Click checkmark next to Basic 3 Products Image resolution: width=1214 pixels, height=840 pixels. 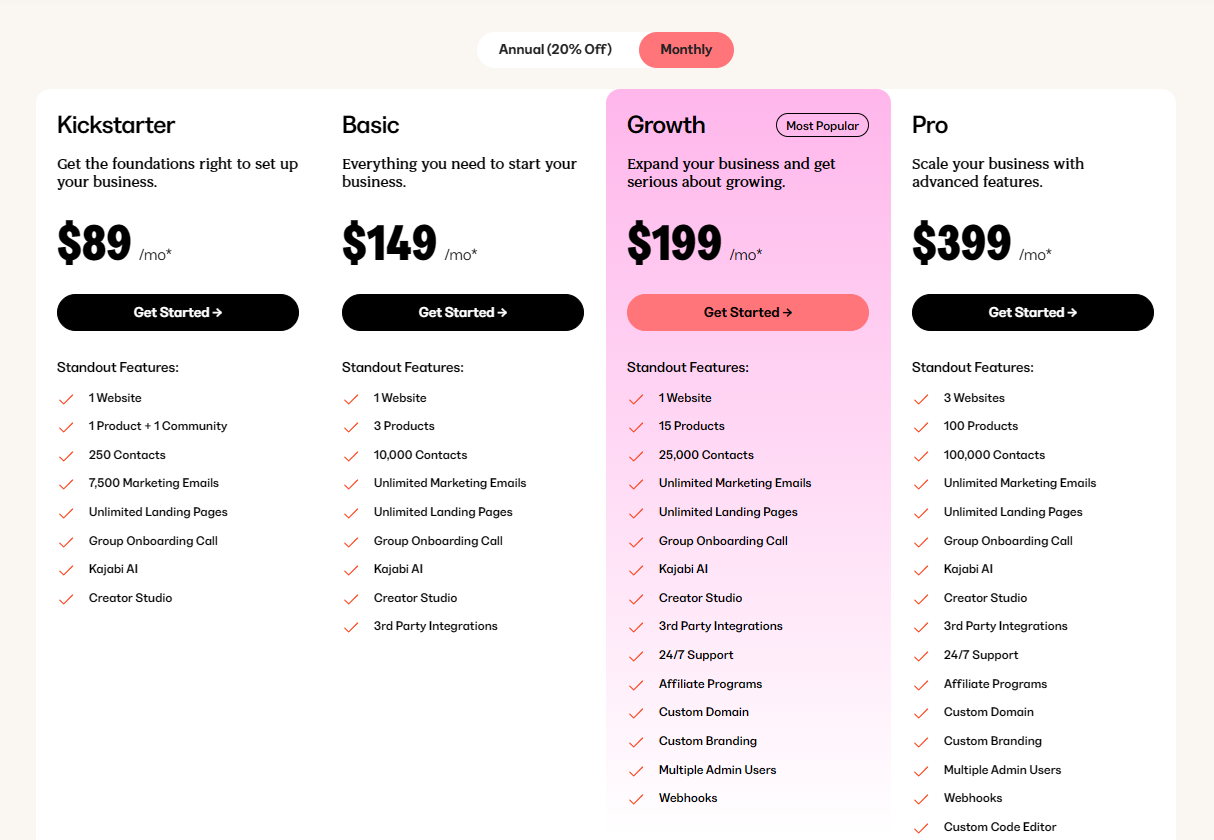pyautogui.click(x=351, y=427)
